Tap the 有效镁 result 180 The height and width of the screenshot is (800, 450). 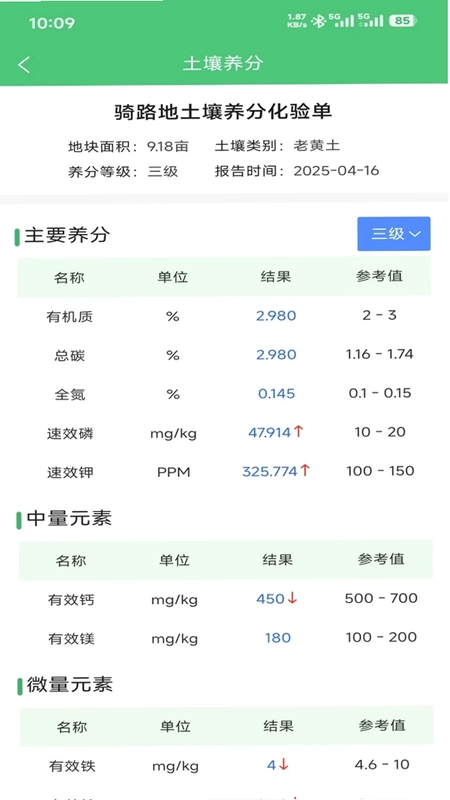(278, 638)
